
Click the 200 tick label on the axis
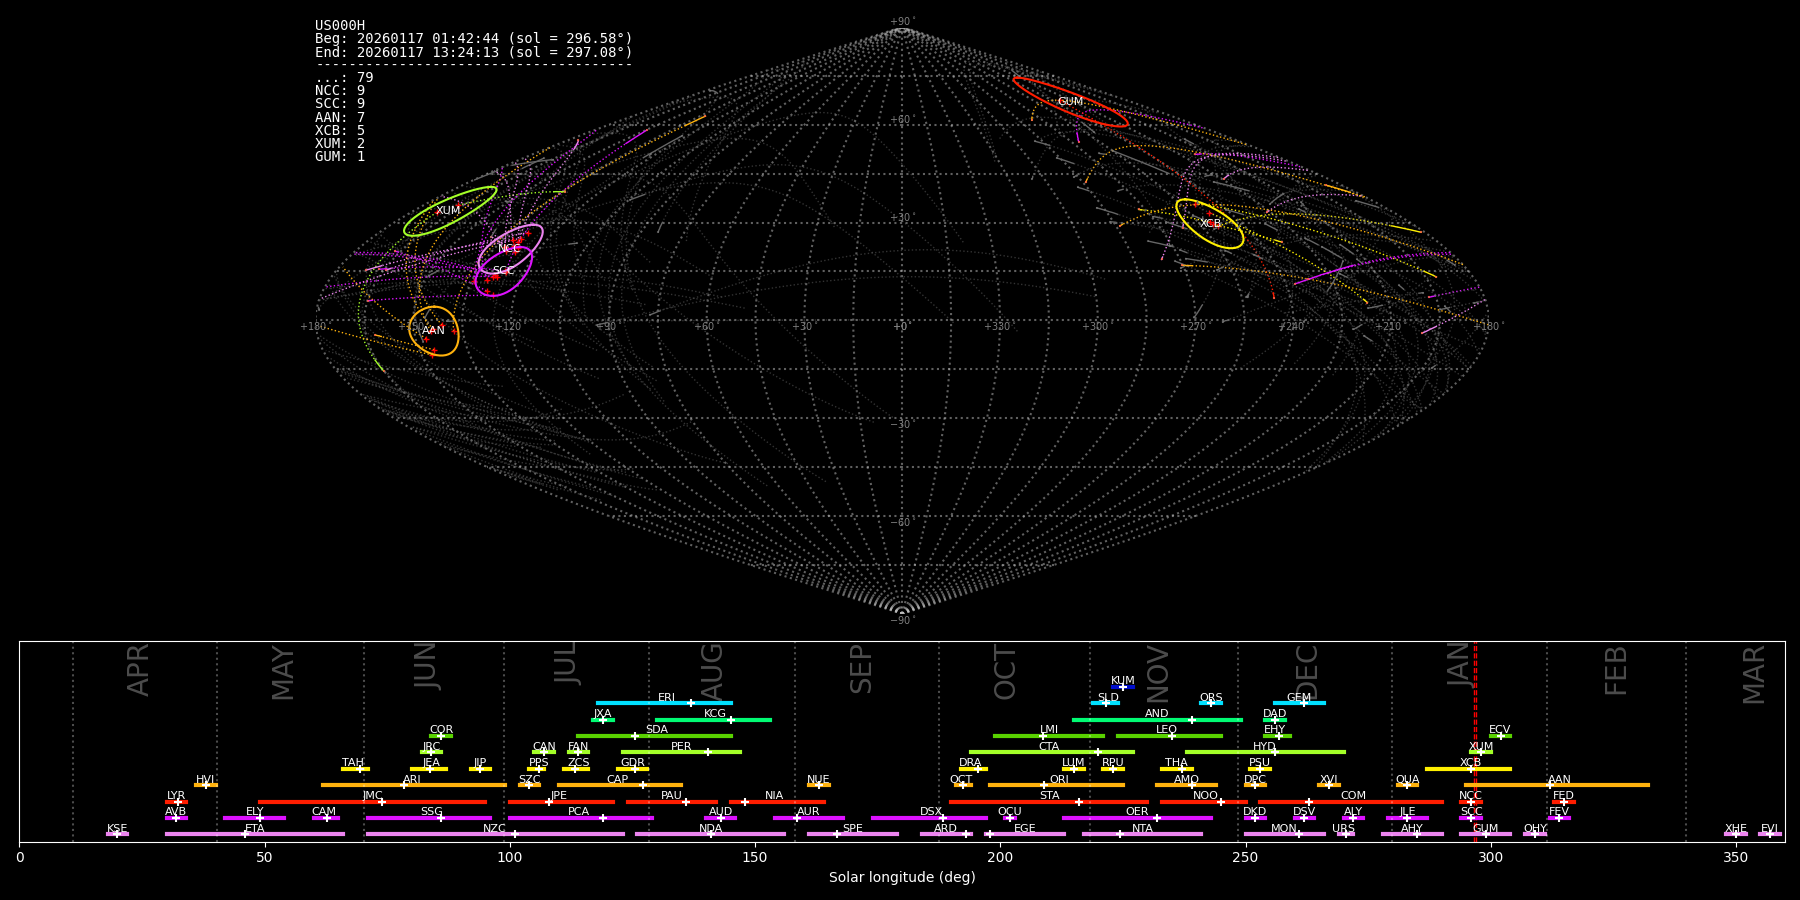pos(1000,857)
